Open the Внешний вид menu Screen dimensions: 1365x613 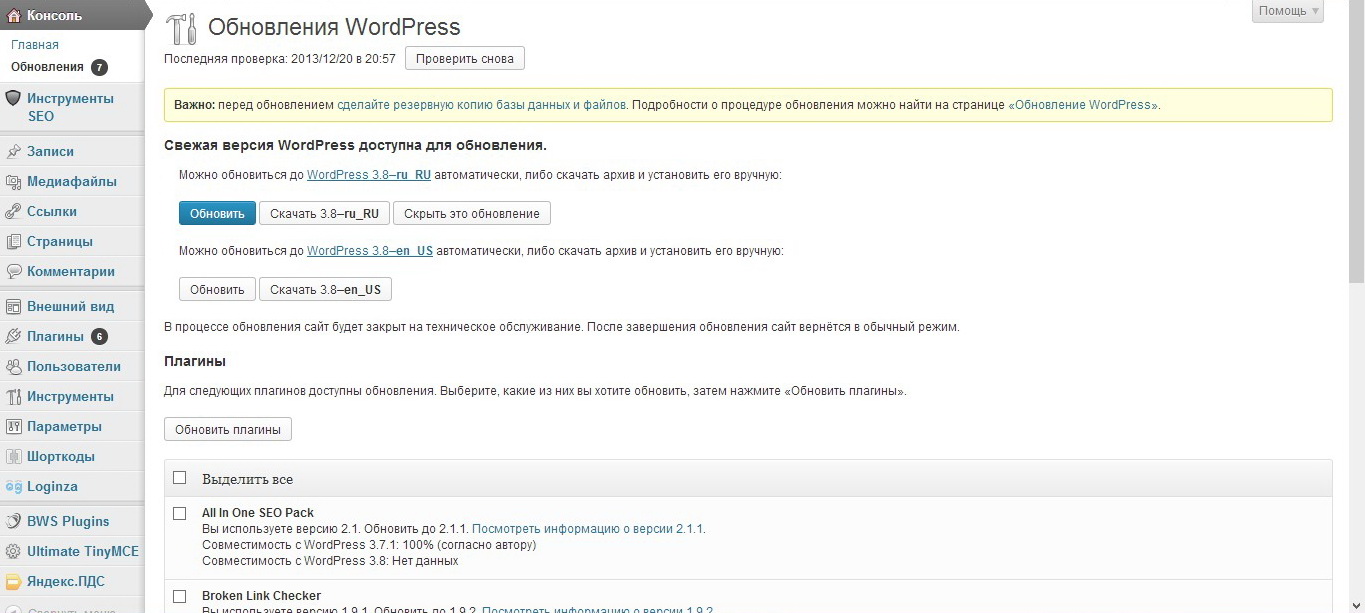point(71,306)
